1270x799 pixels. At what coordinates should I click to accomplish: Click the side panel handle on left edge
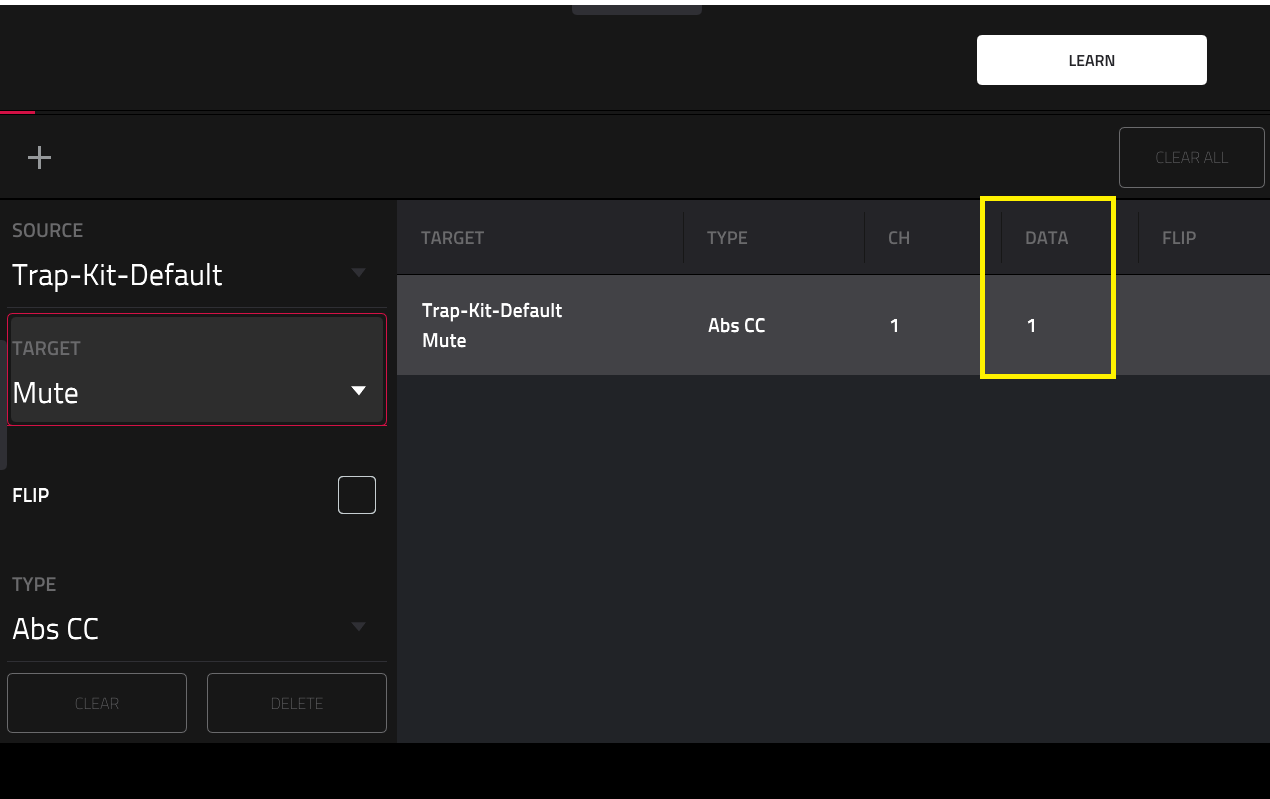coord(3,405)
